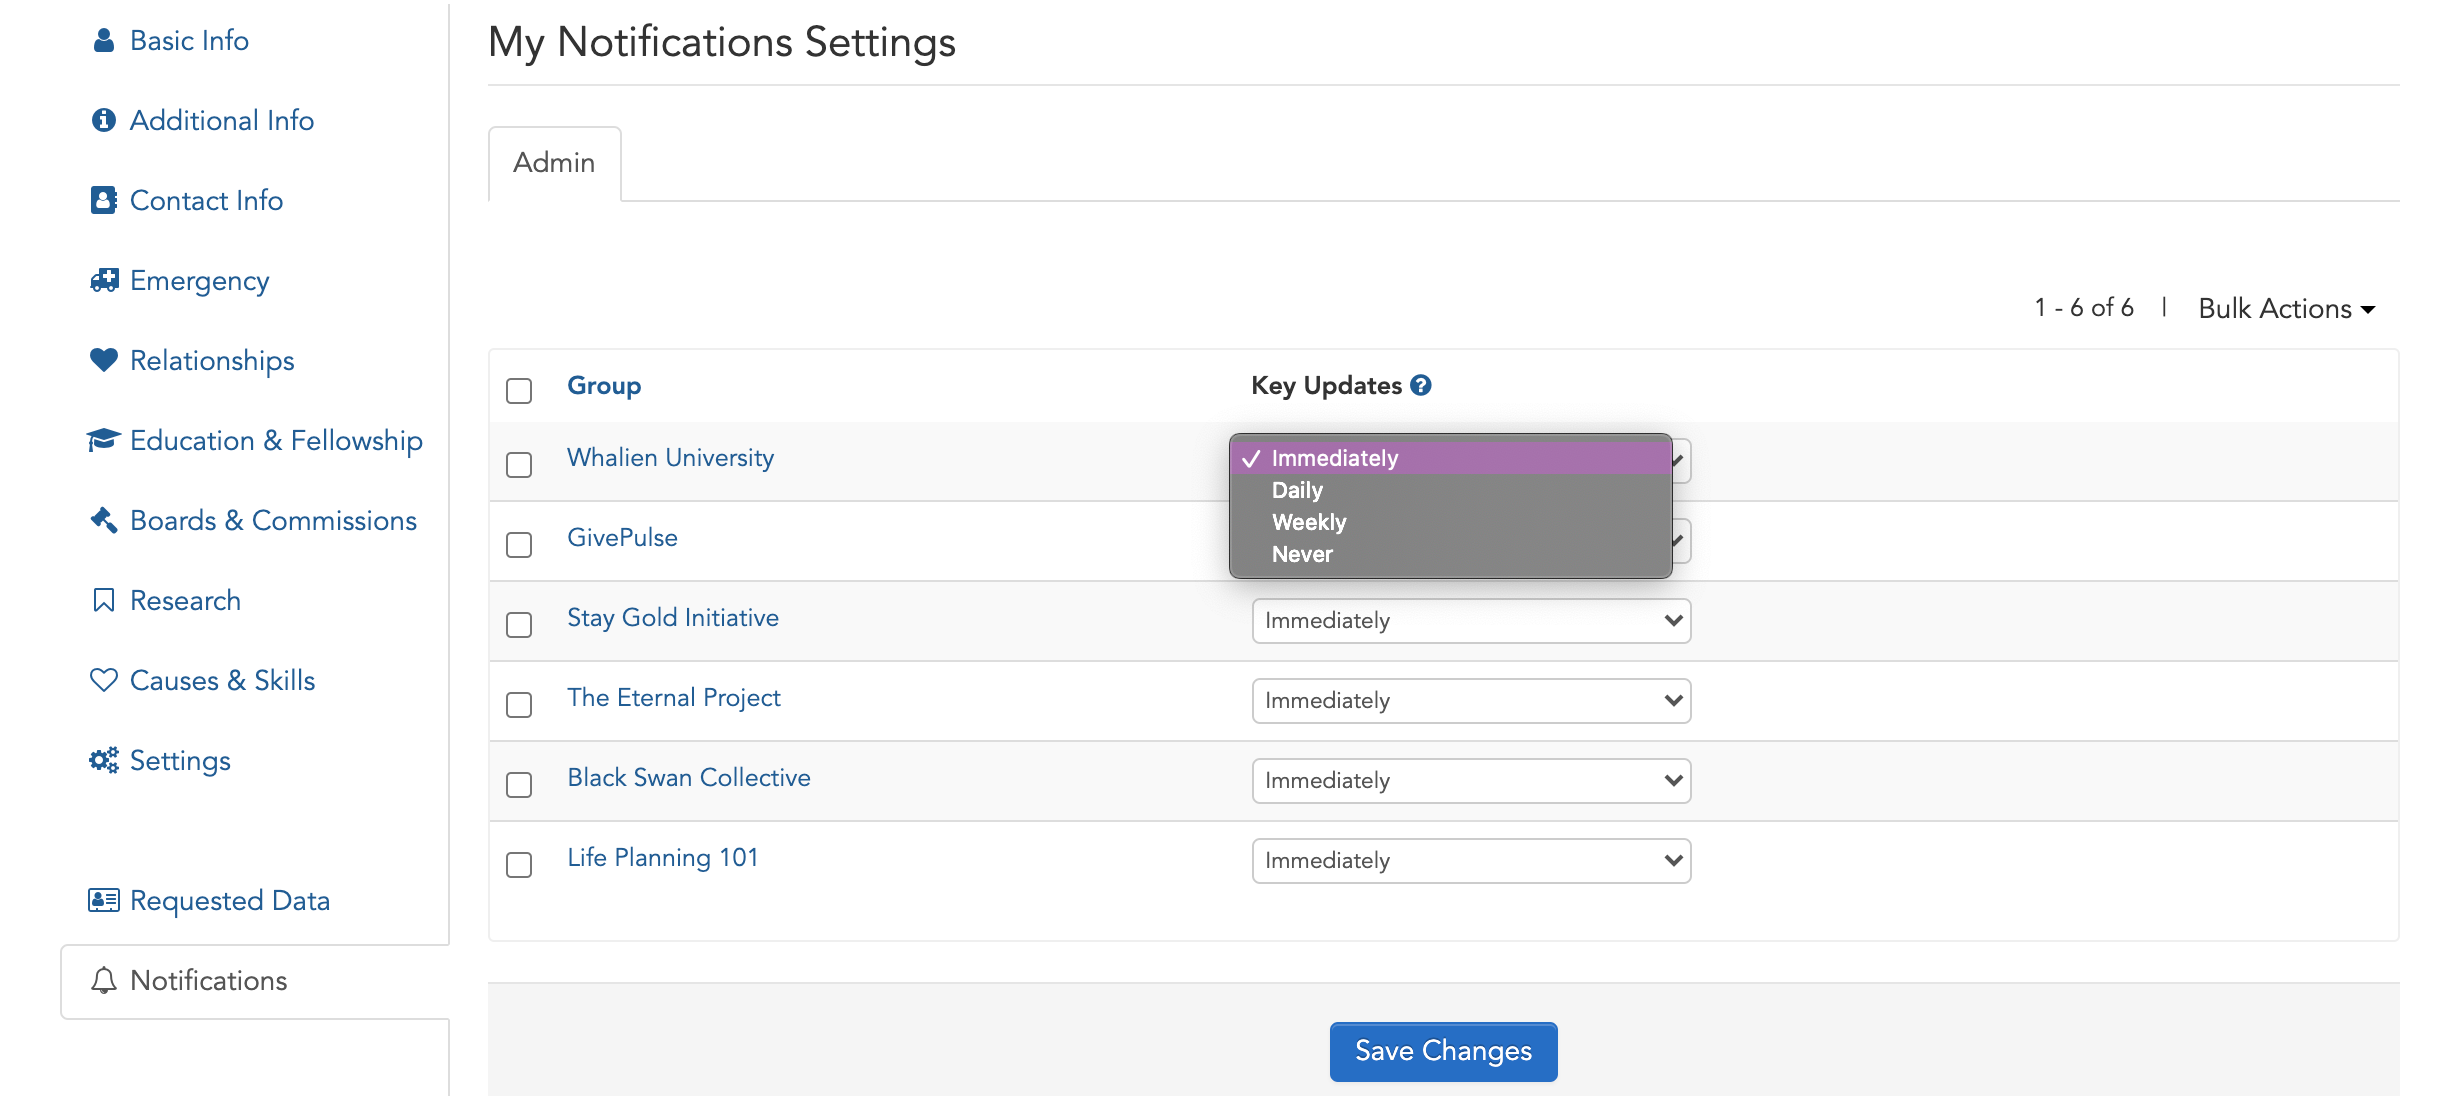
Task: Go to Causes & Skills text link
Action: click(222, 680)
